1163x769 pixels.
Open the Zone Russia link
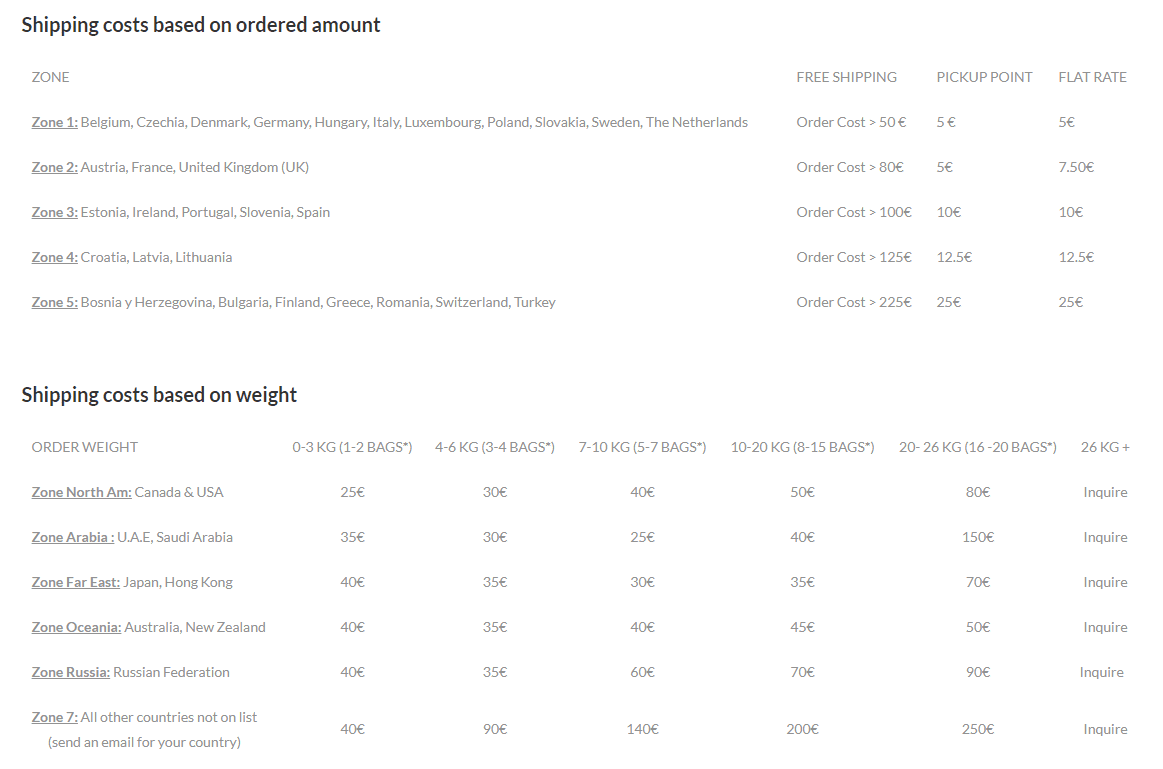(x=70, y=673)
